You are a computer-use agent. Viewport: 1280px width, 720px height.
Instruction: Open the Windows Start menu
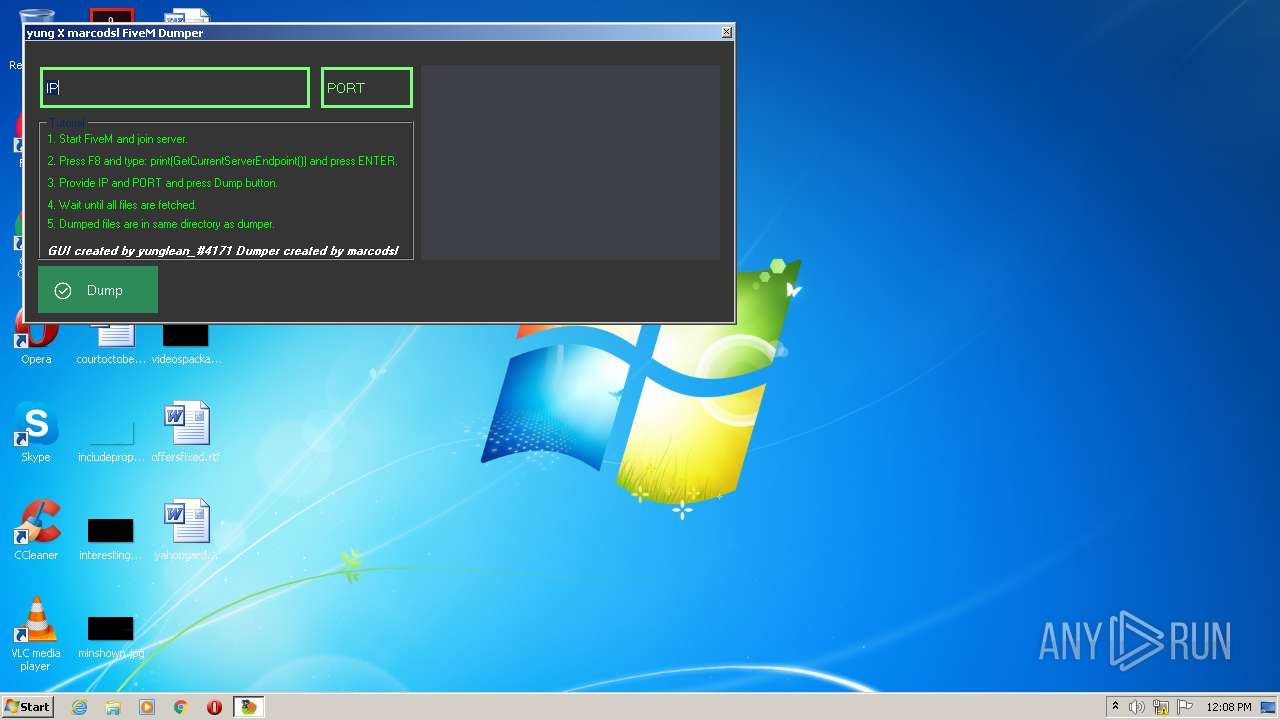28,707
